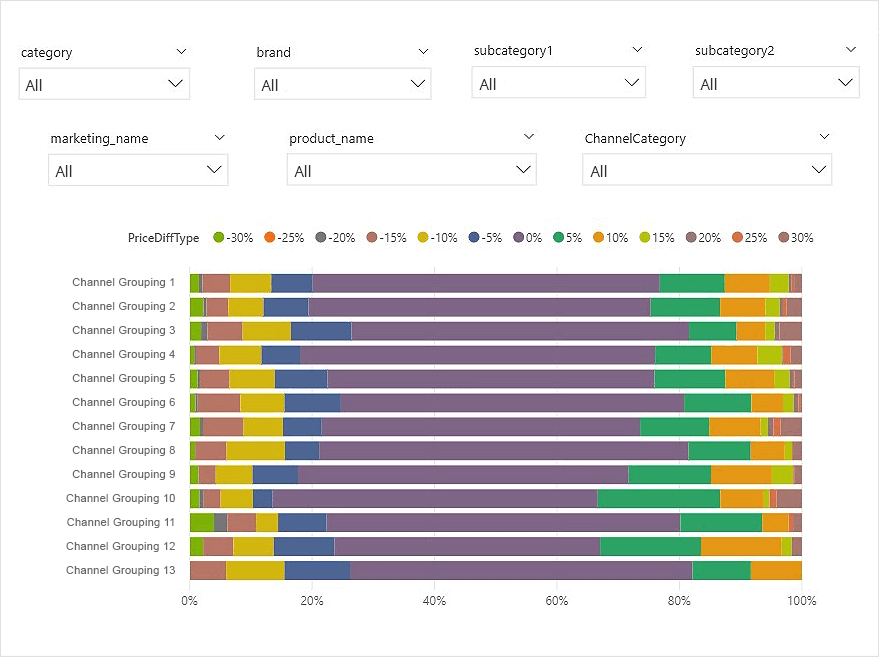Select the -5% blue segment of Channel Grouping 3
The image size is (879, 657).
(321, 331)
